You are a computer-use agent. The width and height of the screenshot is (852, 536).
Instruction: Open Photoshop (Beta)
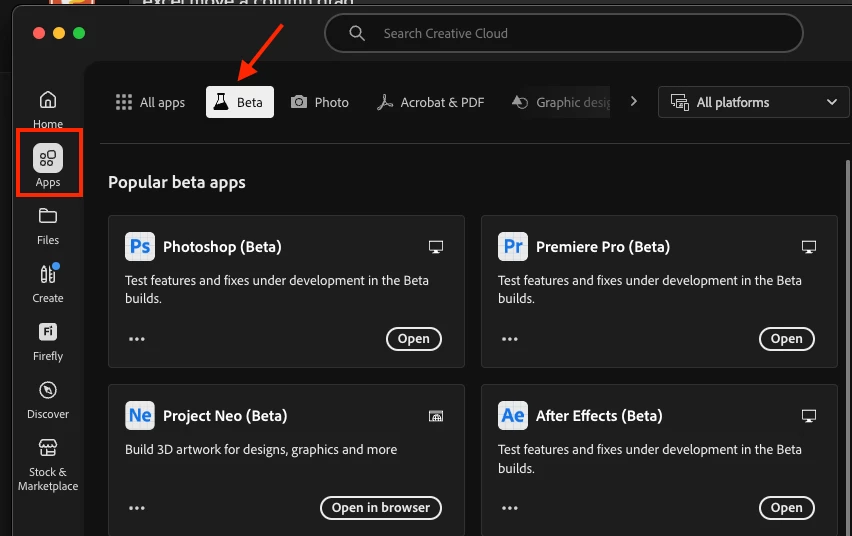tap(414, 339)
